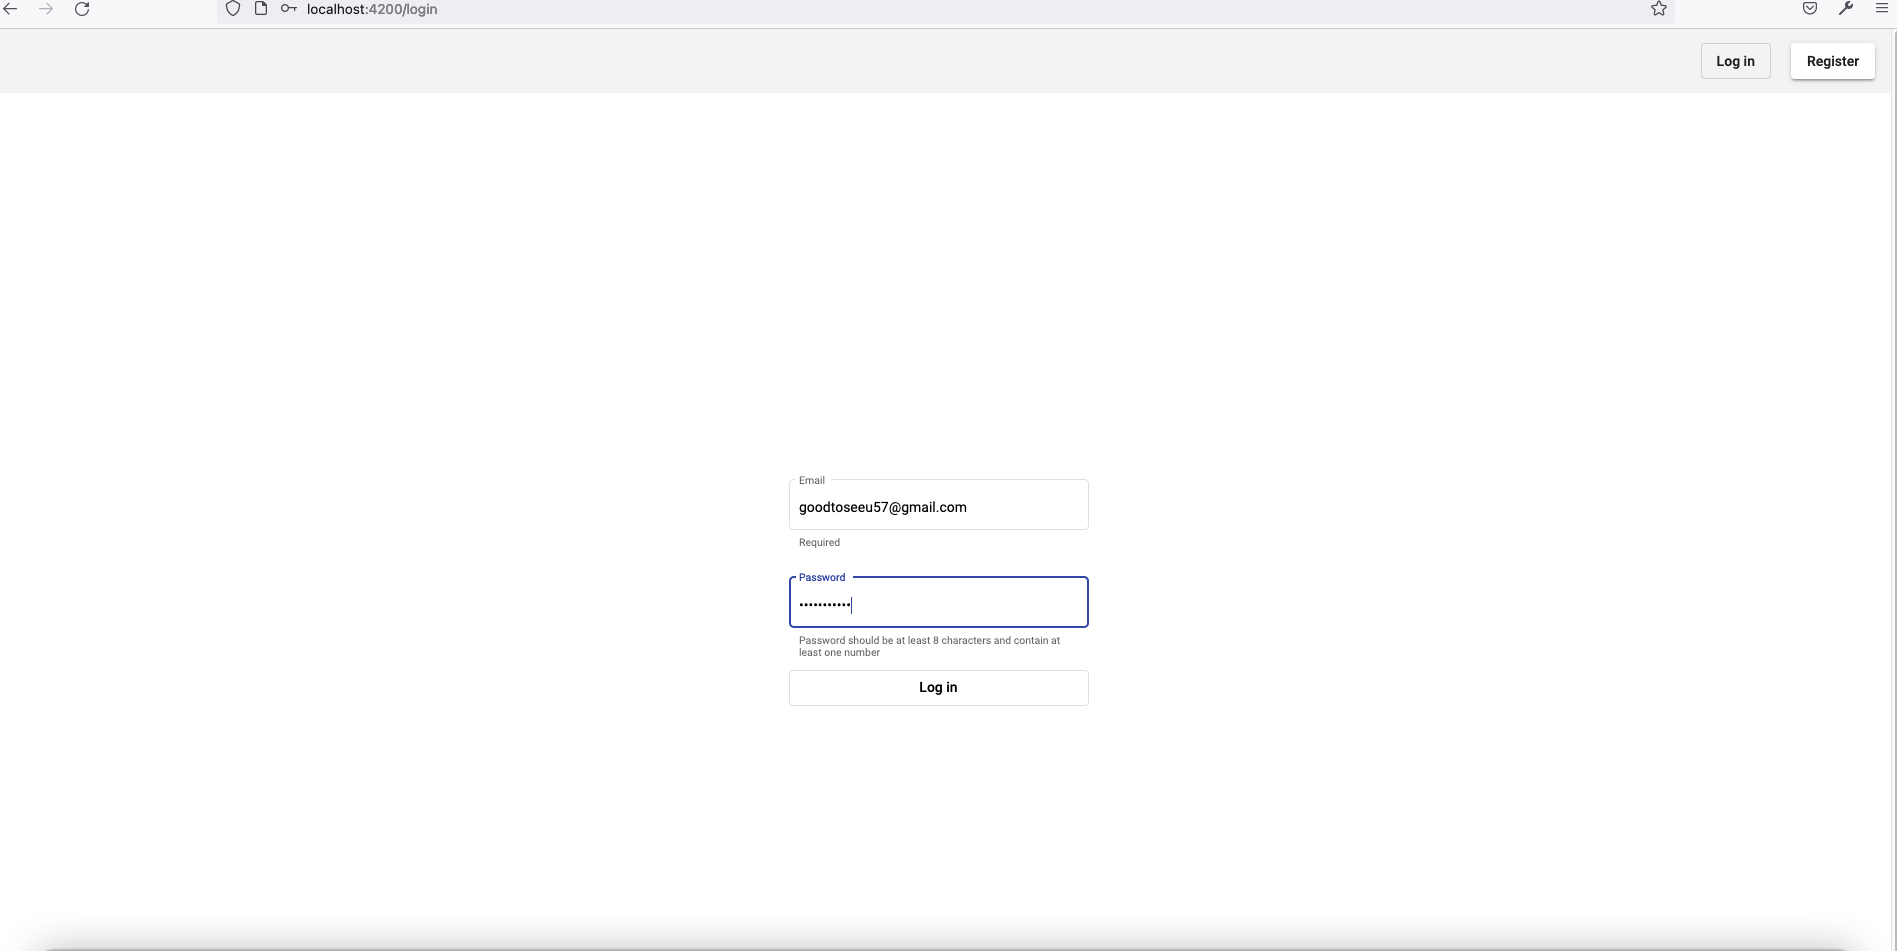Switch to the Register page

(x=1832, y=61)
